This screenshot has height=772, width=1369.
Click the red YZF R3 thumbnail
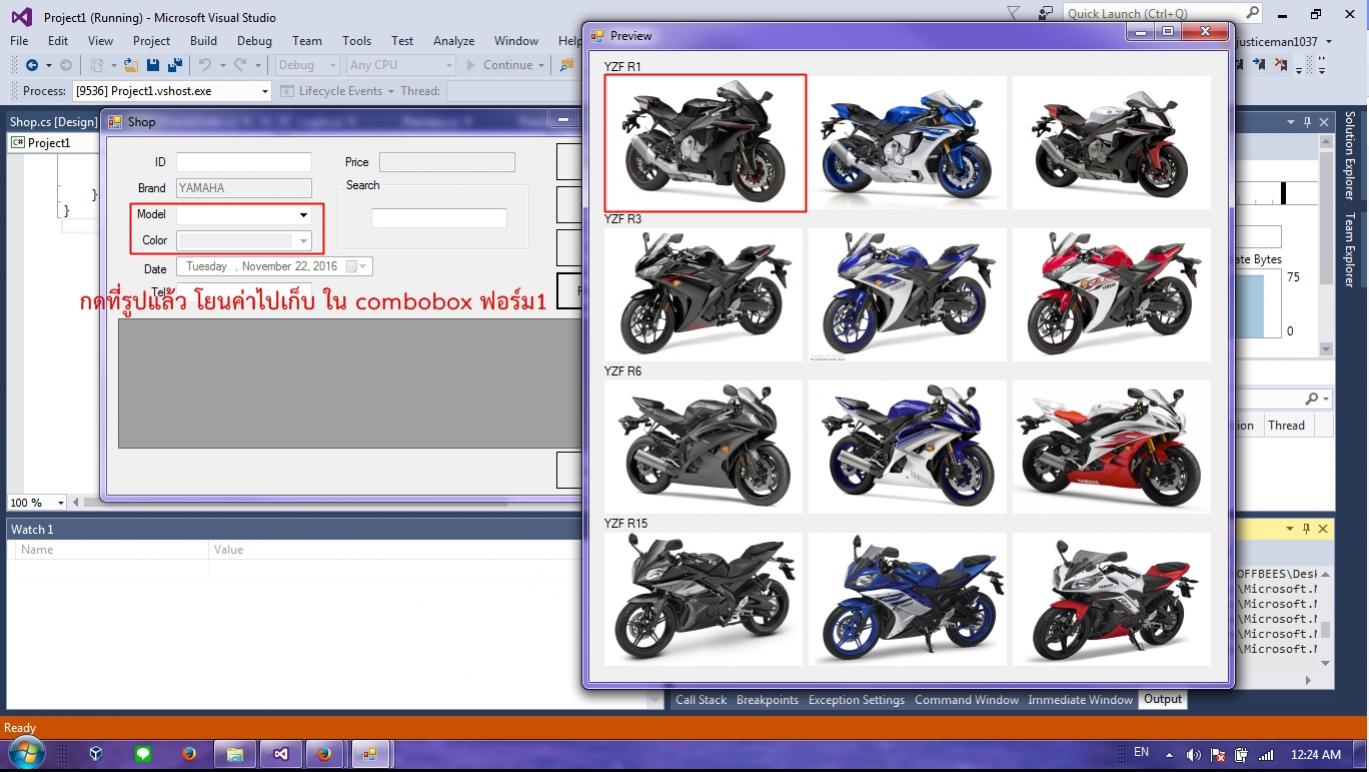coord(1111,294)
